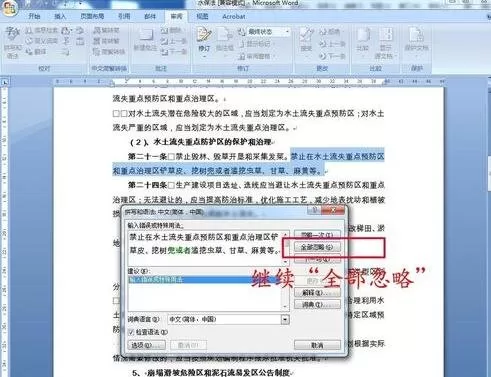This screenshot has width=491, height=377.
Task: Click the help question-mark icon in the dialog
Action: (314, 210)
